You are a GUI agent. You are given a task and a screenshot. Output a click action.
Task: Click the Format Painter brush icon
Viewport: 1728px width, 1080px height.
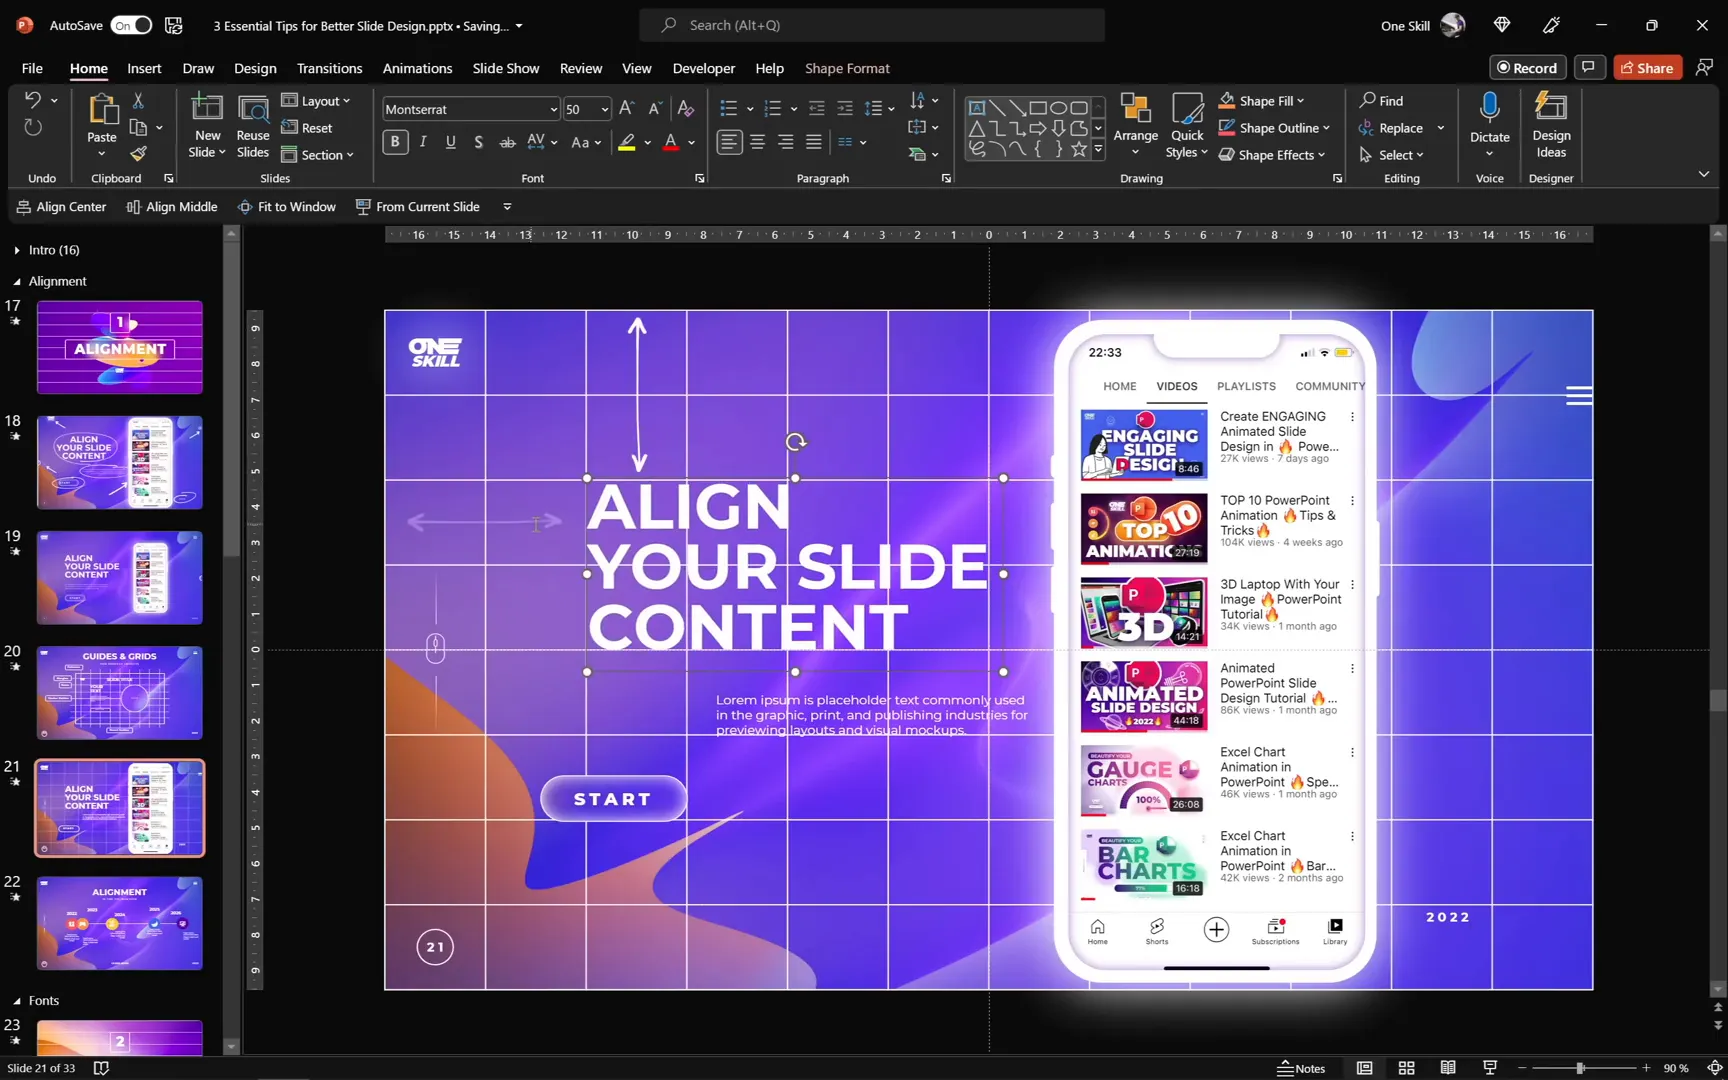[138, 154]
